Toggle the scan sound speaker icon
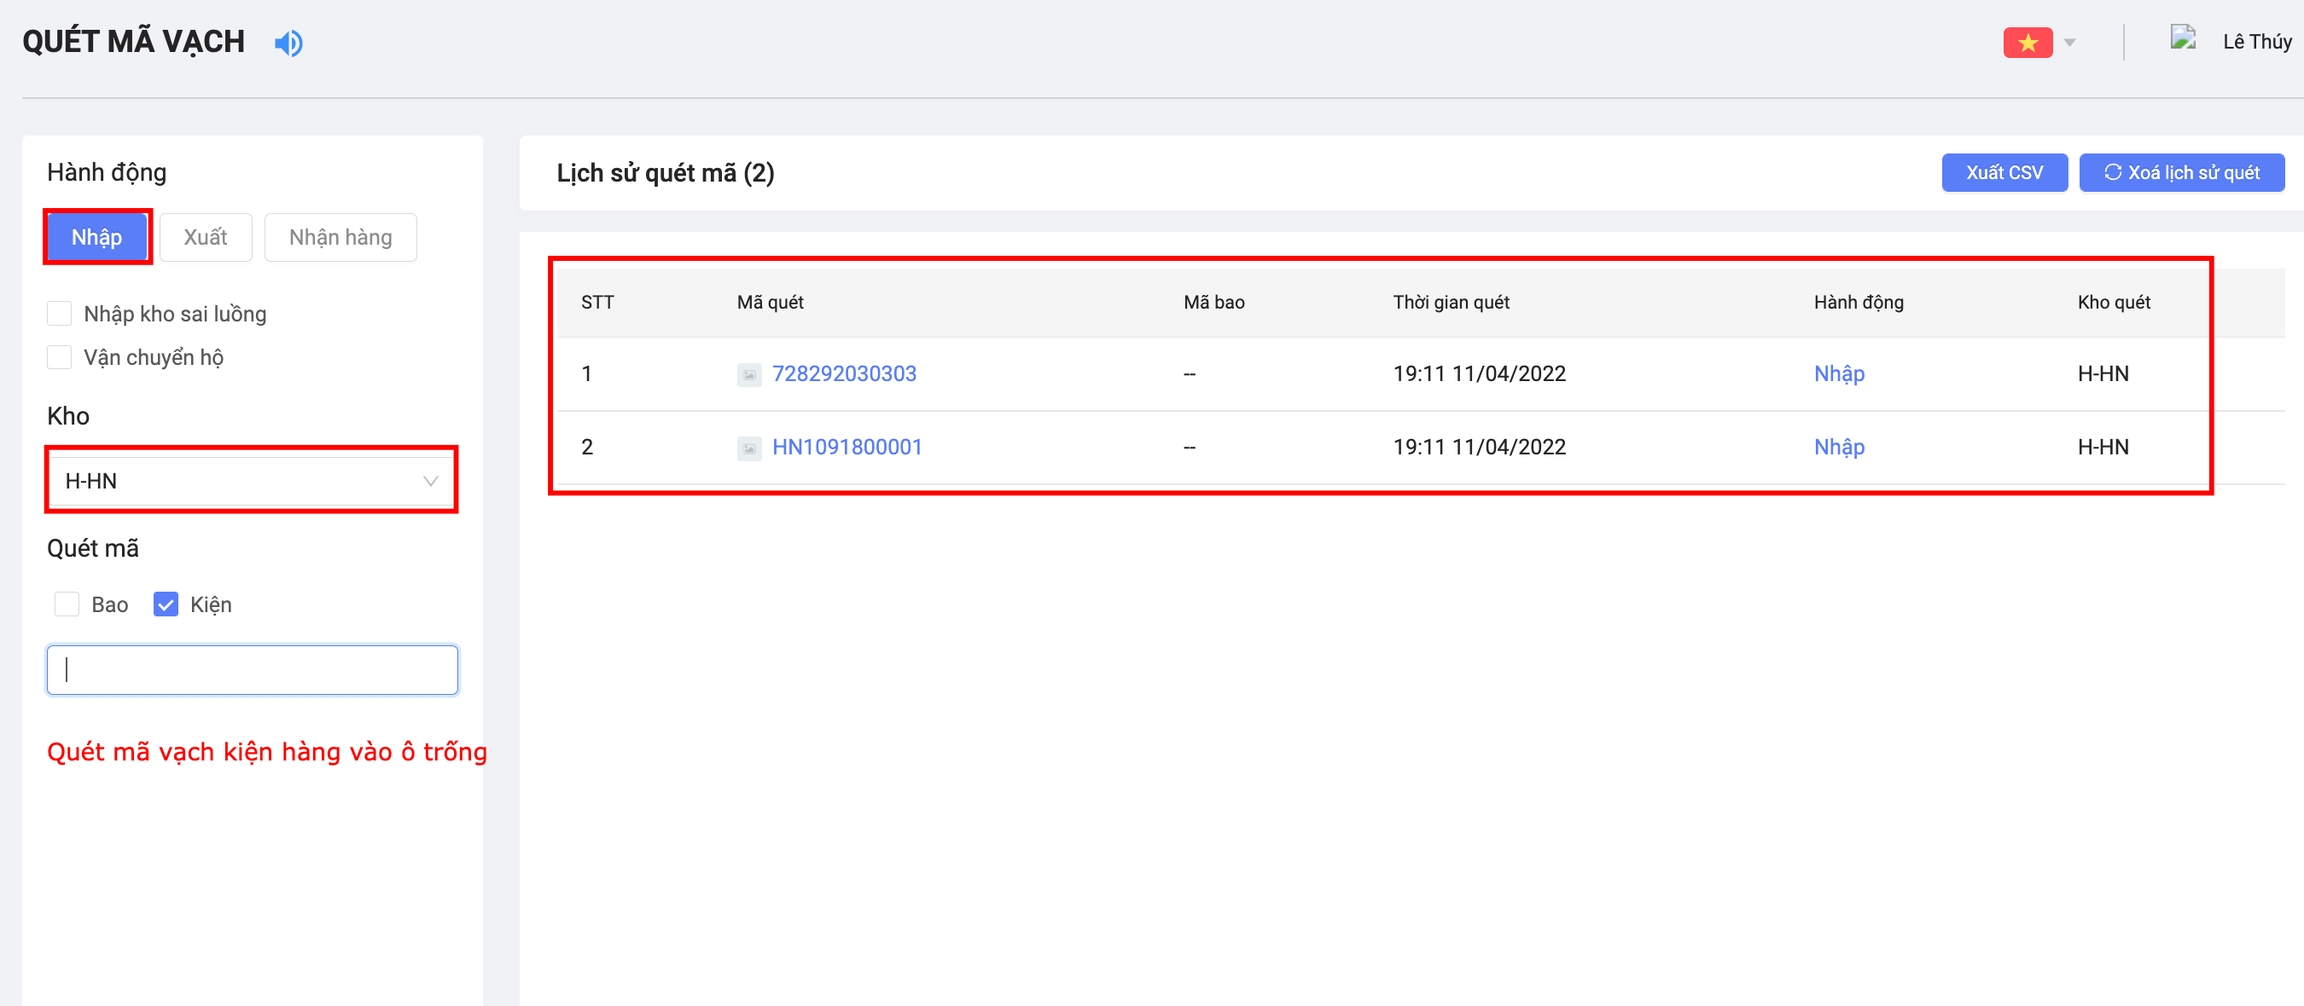This screenshot has width=2304, height=1006. (x=289, y=43)
